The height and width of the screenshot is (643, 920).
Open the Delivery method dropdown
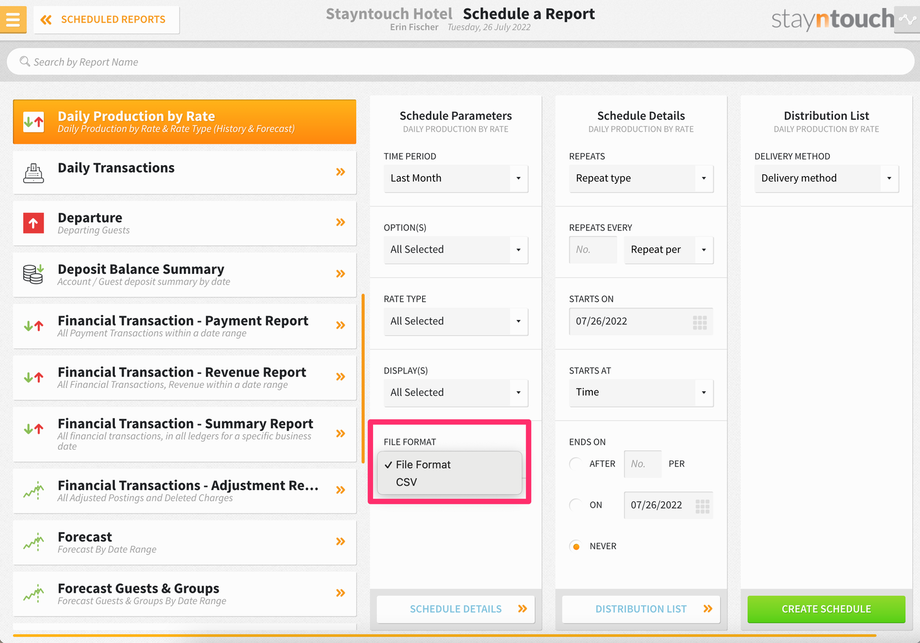pos(826,178)
